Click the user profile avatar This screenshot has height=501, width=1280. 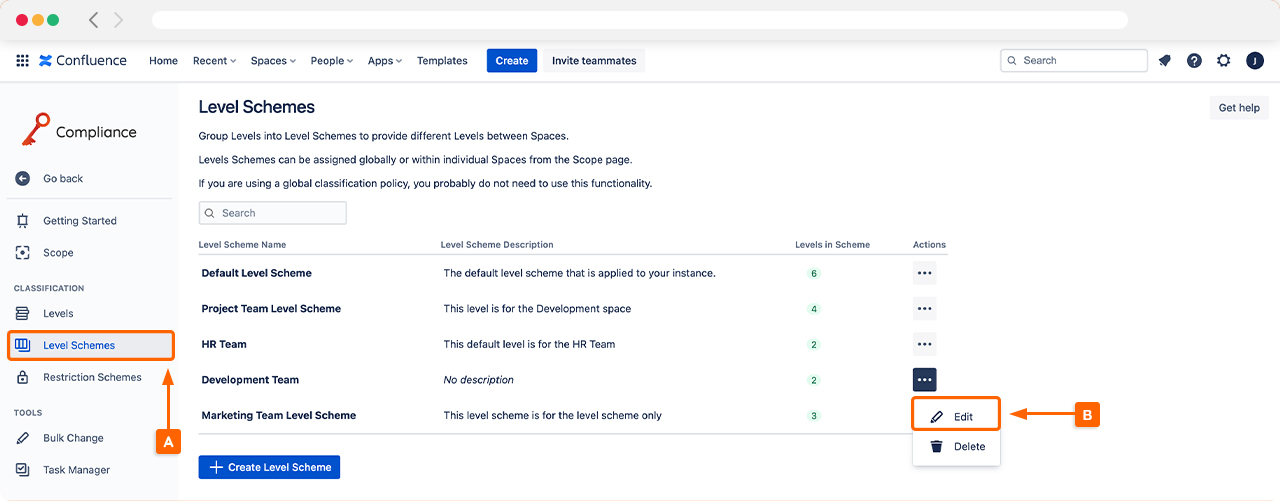point(1255,61)
